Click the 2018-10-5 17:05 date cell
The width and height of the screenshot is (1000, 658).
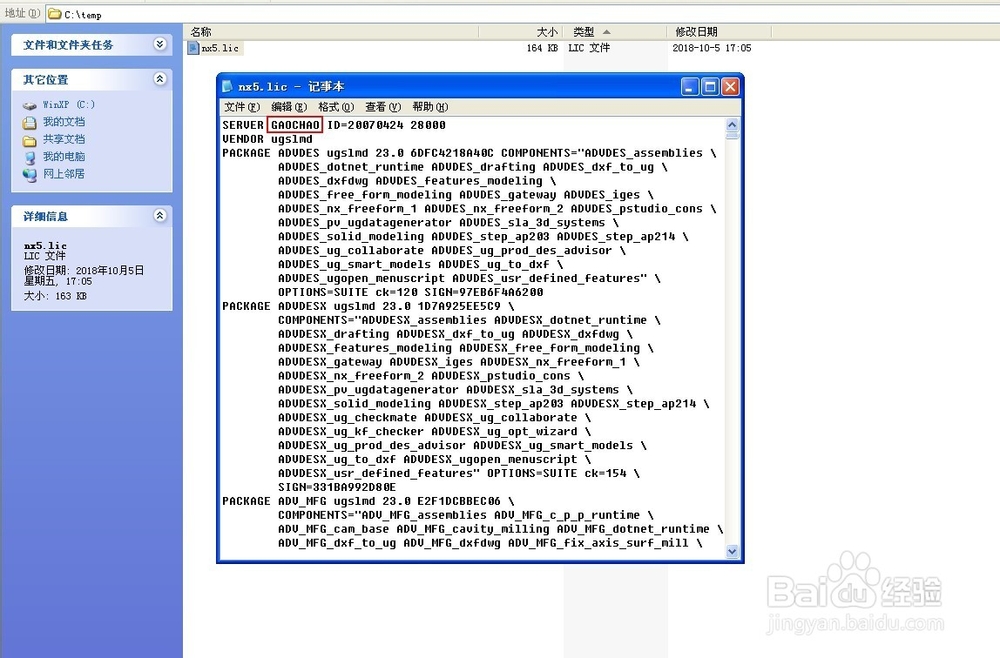(x=712, y=48)
